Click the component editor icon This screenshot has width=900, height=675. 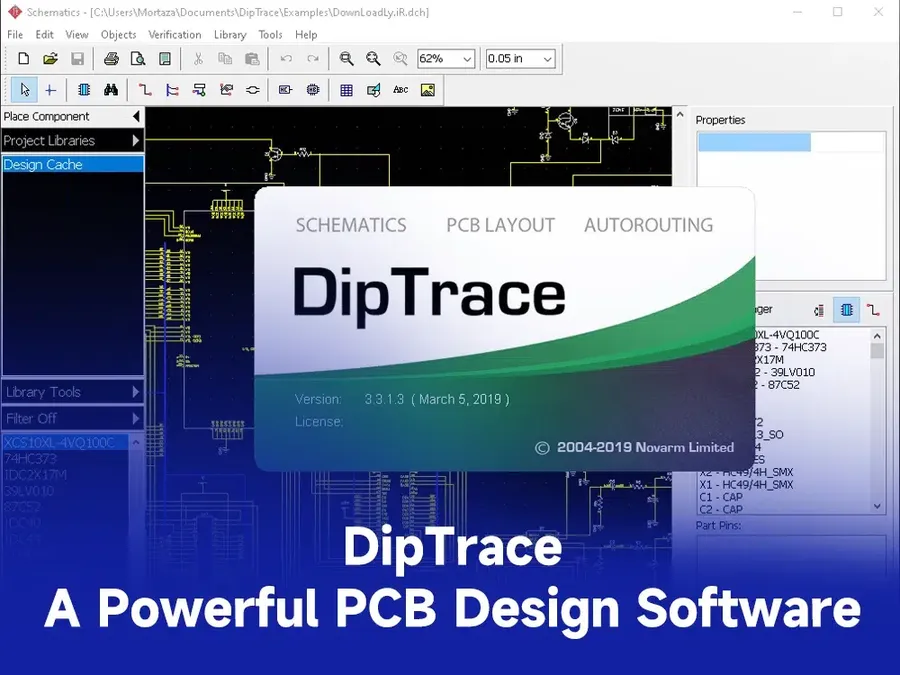285,90
